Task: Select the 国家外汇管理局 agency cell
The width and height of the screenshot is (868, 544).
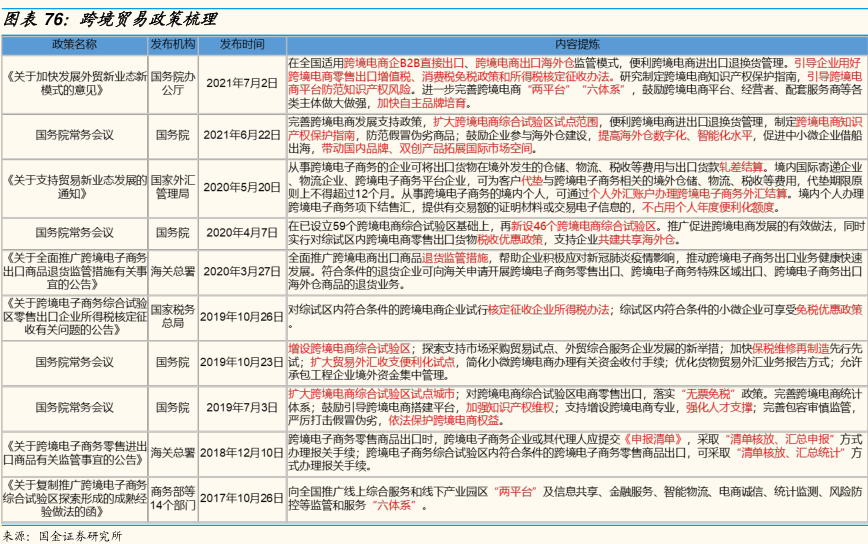Action: (173, 187)
